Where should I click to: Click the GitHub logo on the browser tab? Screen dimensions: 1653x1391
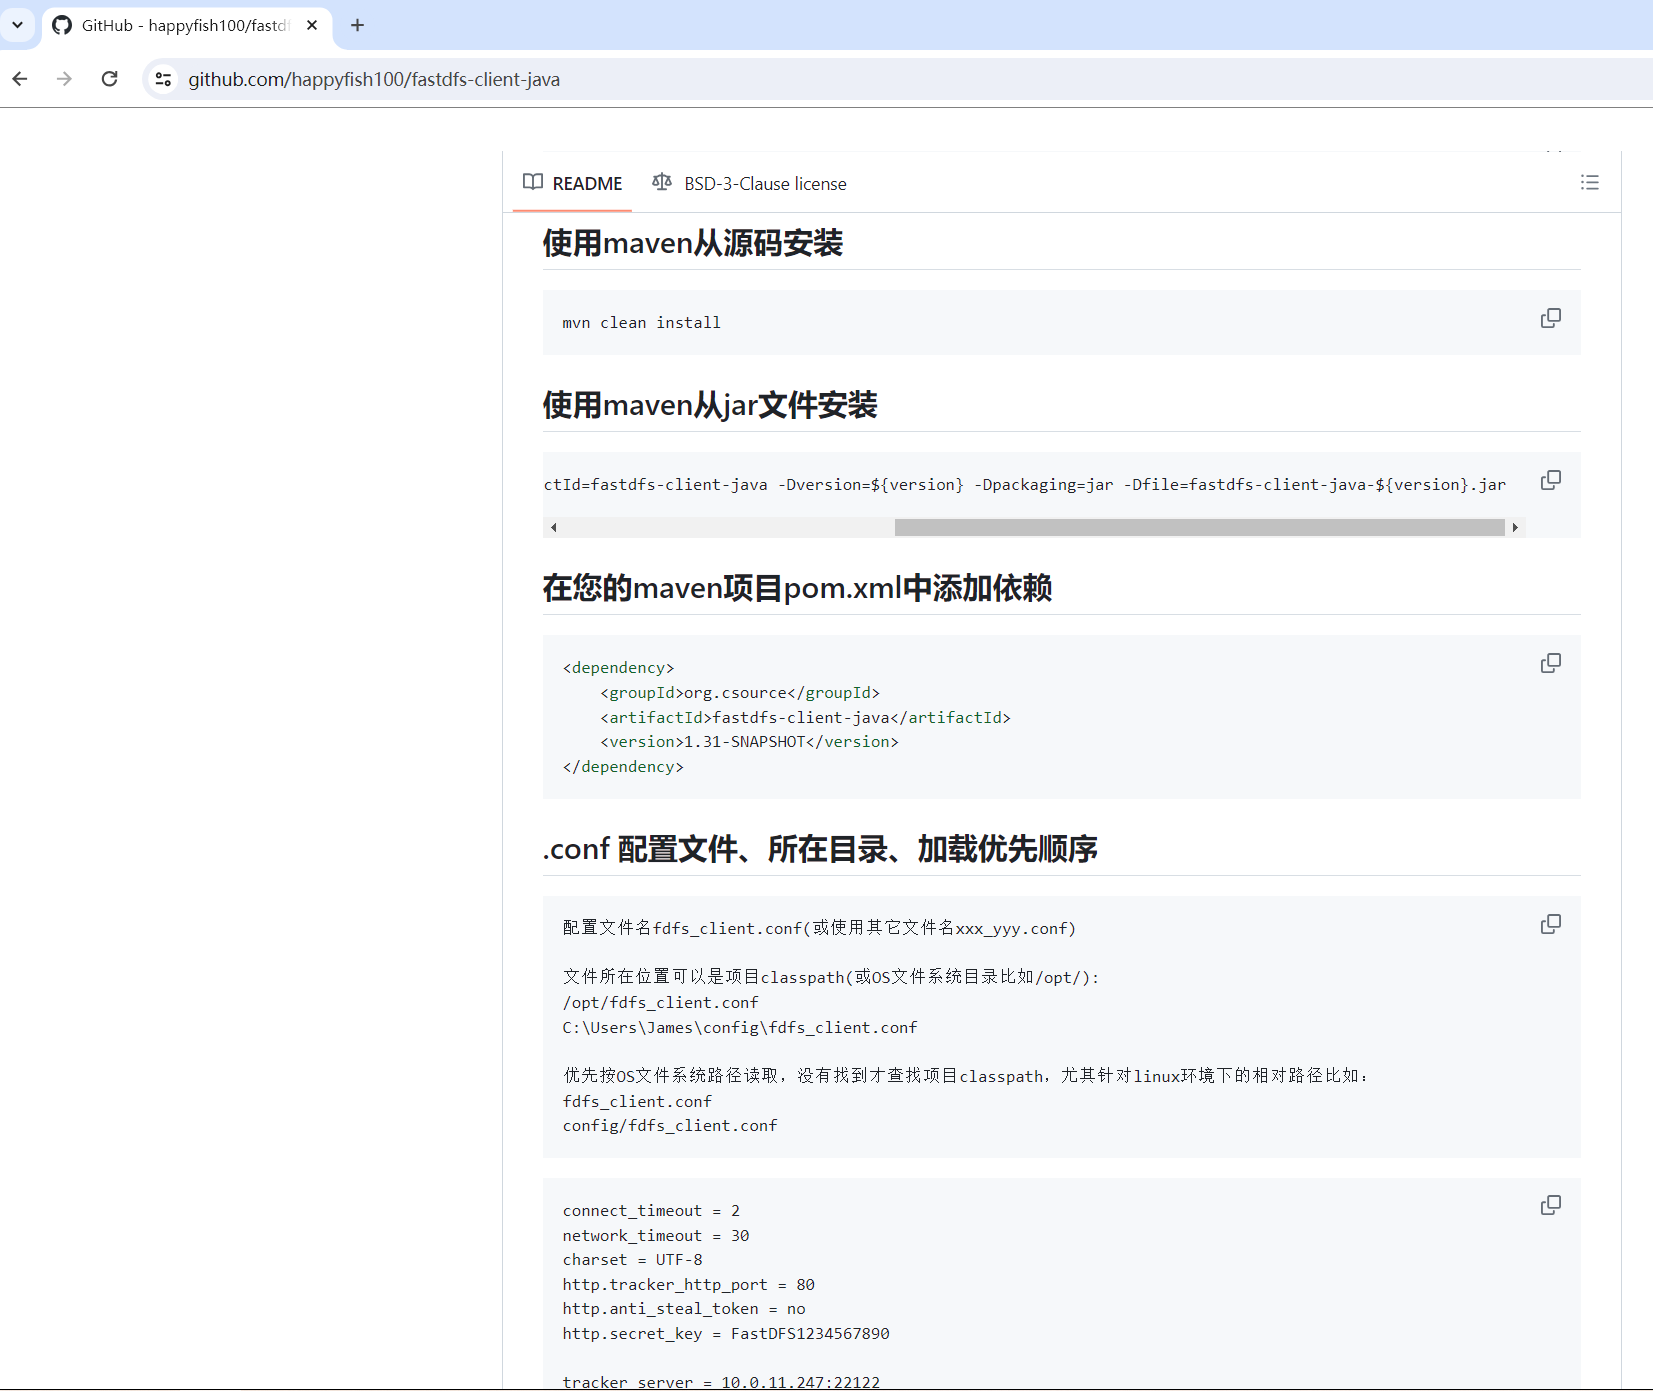coord(61,25)
